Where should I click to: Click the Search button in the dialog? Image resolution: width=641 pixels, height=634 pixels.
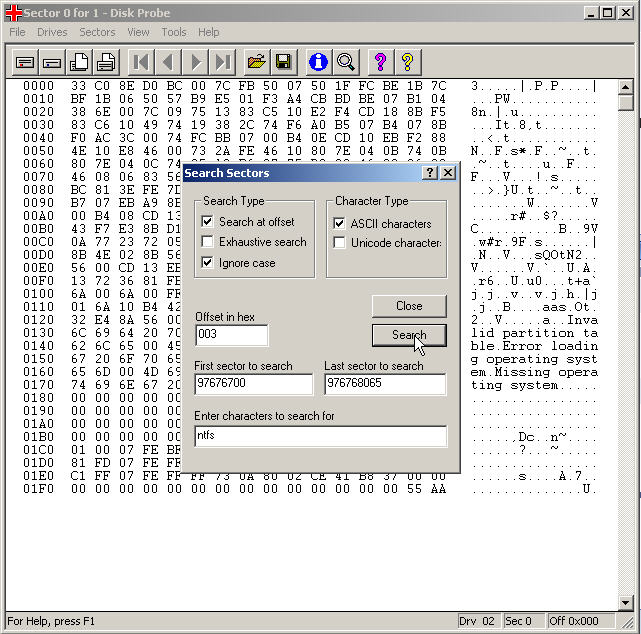click(x=409, y=335)
